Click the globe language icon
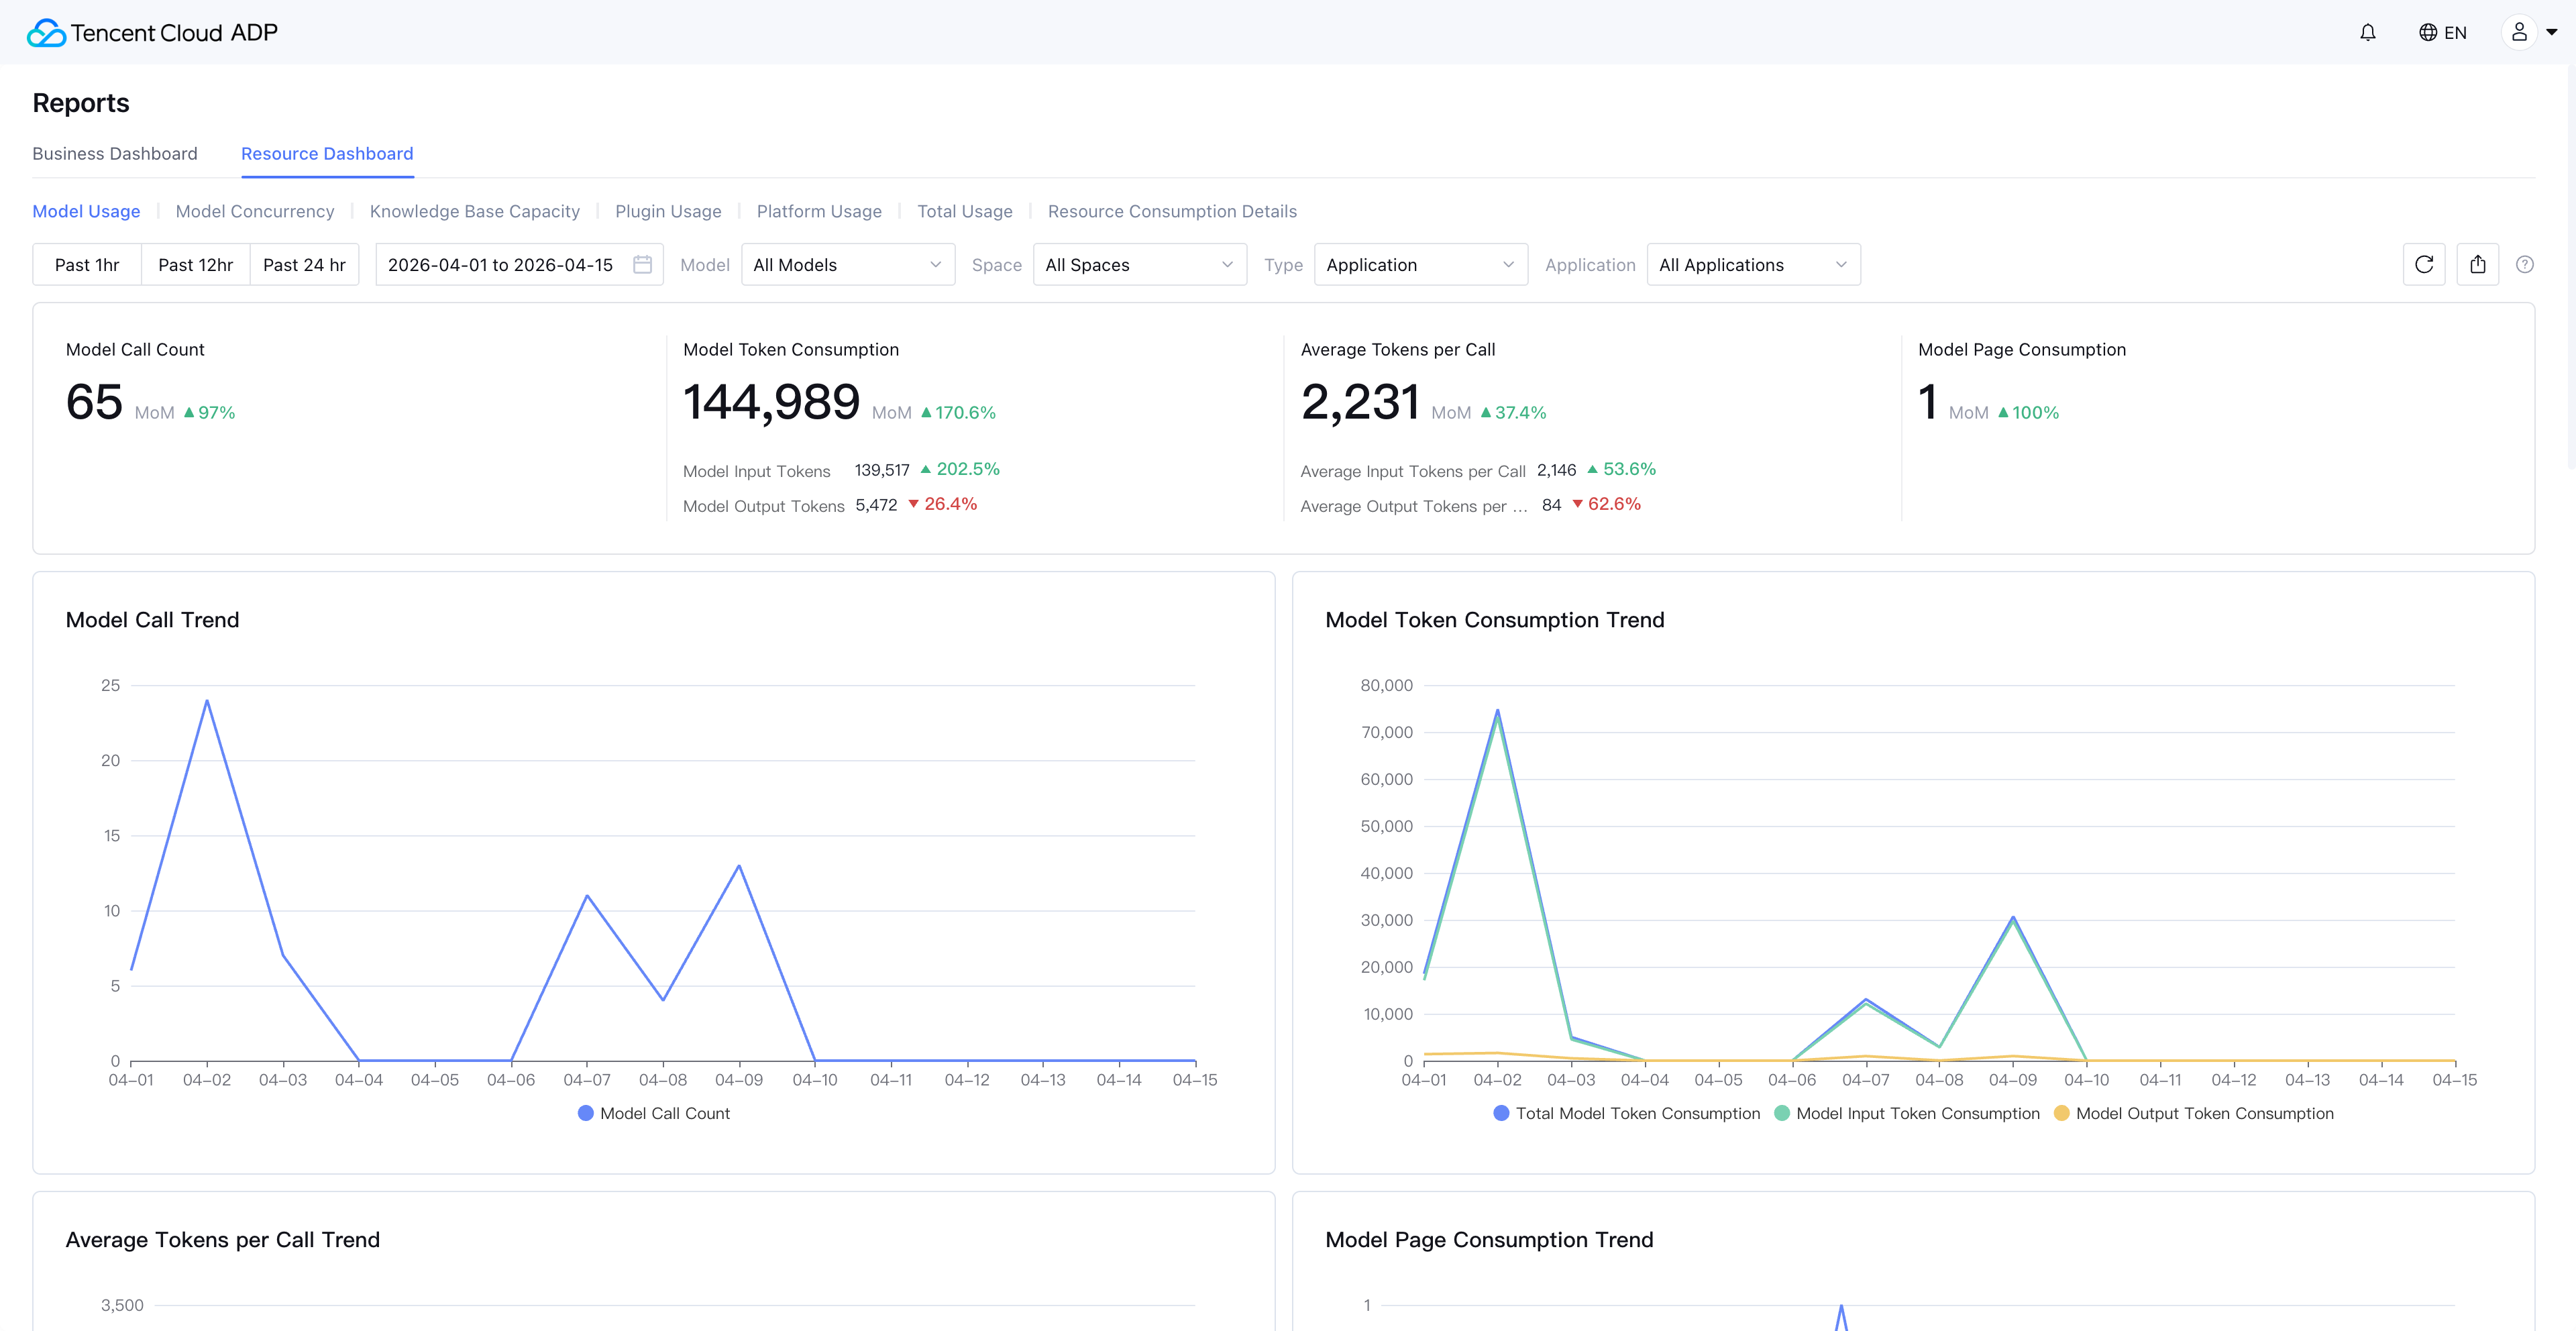 pos(2427,33)
